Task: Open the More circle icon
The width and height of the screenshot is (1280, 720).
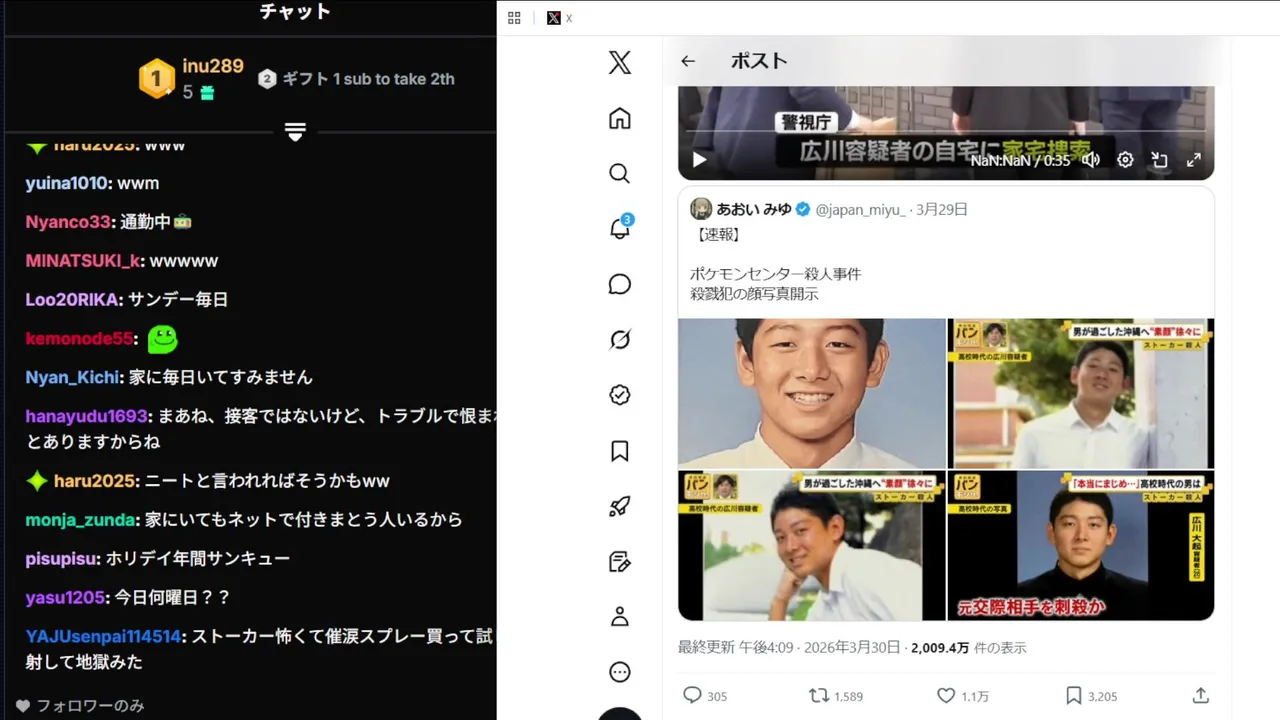Action: [x=620, y=672]
